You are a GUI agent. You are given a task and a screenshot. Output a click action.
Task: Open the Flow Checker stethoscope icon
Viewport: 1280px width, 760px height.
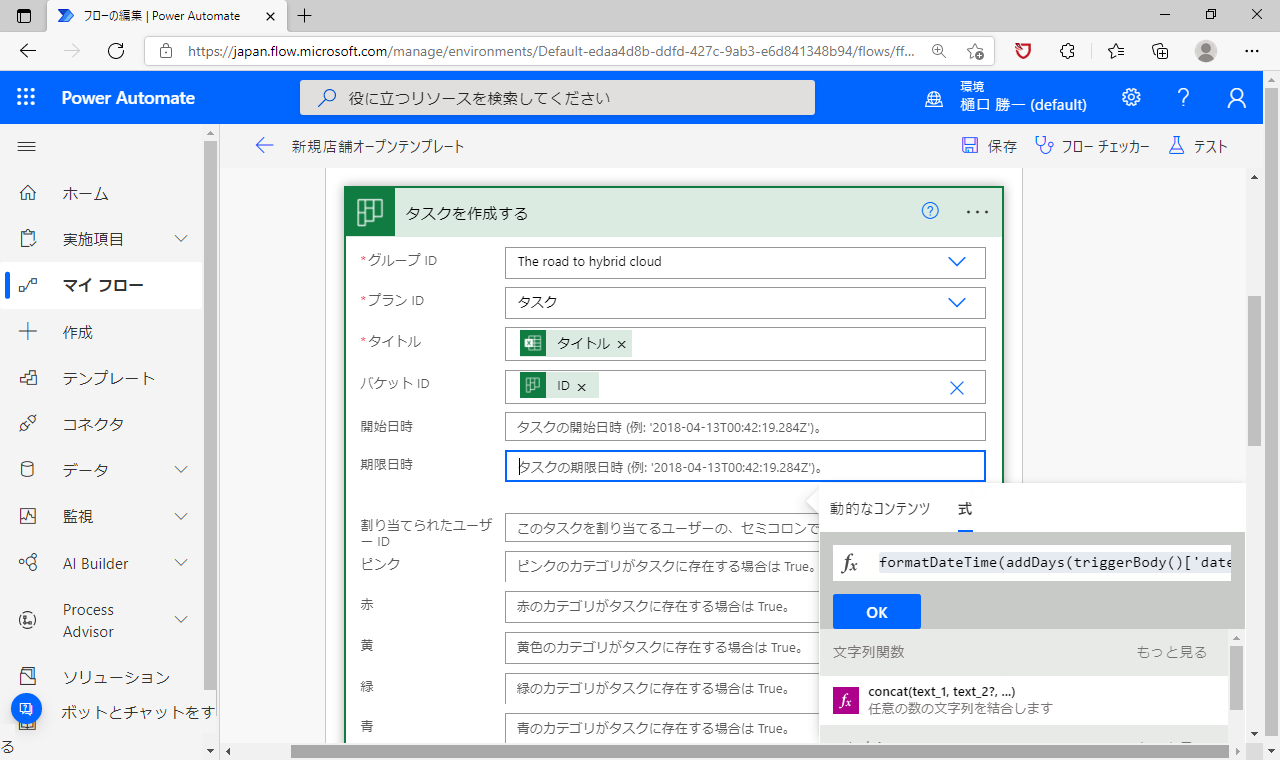[1044, 146]
